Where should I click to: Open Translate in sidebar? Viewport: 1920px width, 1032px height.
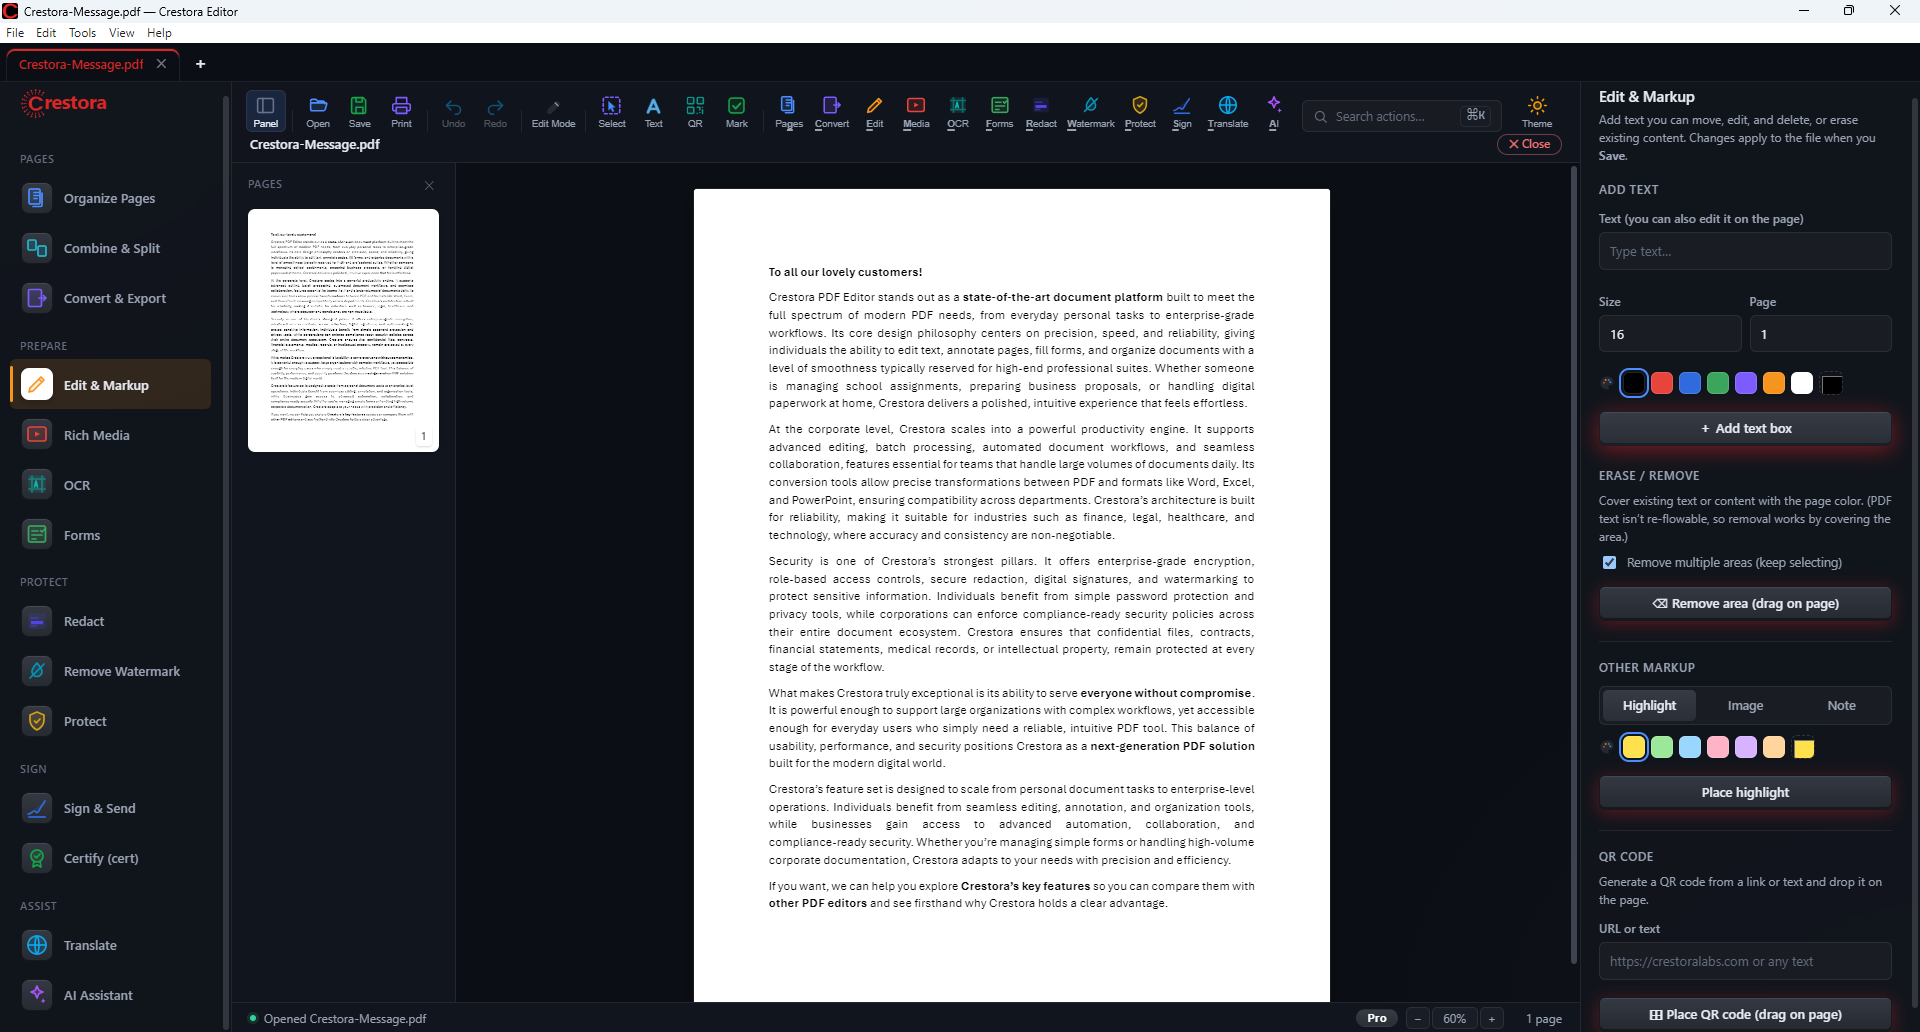110,945
